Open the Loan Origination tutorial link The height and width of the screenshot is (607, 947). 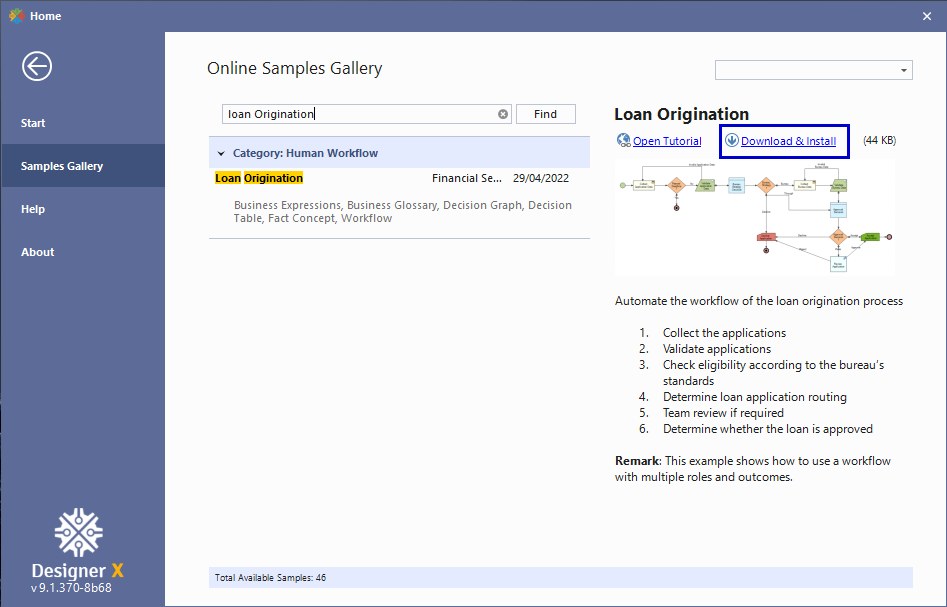[667, 141]
